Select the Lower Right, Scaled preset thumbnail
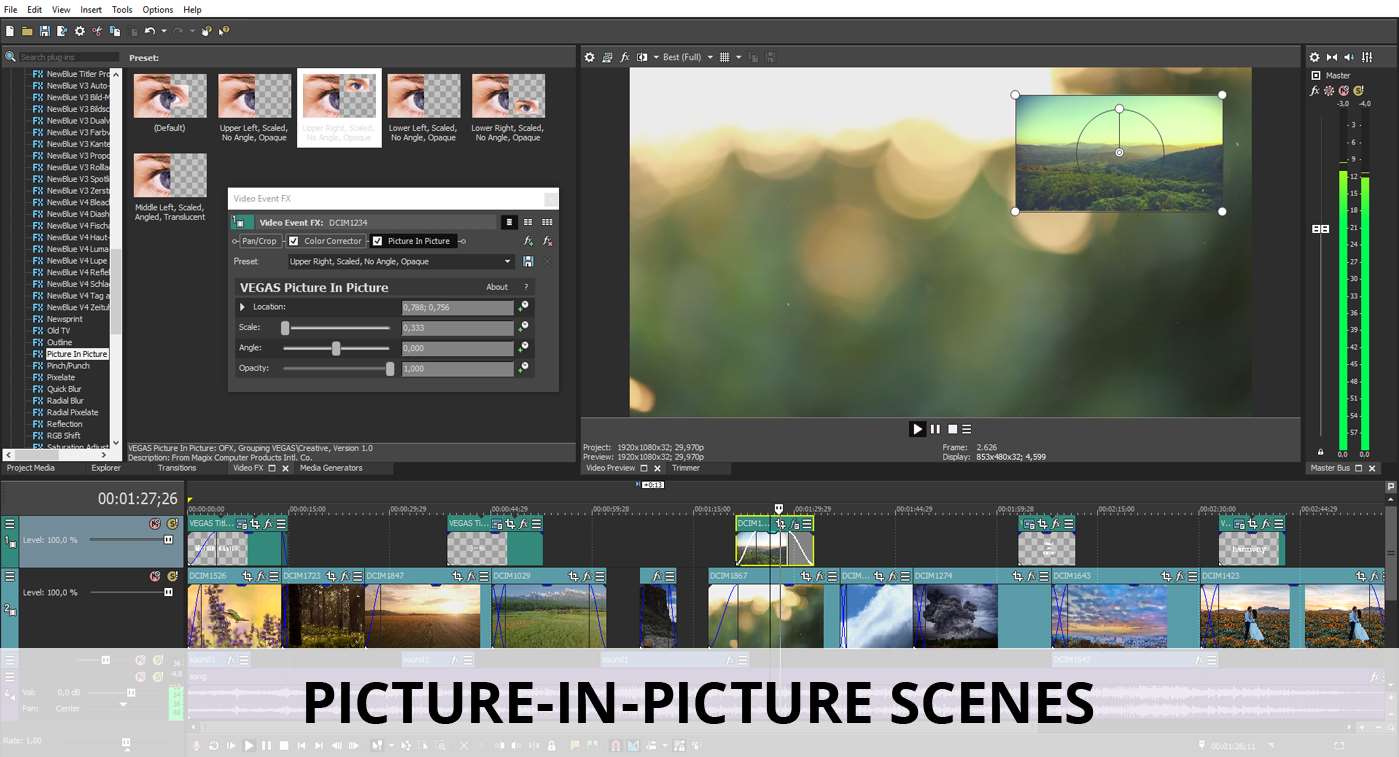 pyautogui.click(x=508, y=107)
